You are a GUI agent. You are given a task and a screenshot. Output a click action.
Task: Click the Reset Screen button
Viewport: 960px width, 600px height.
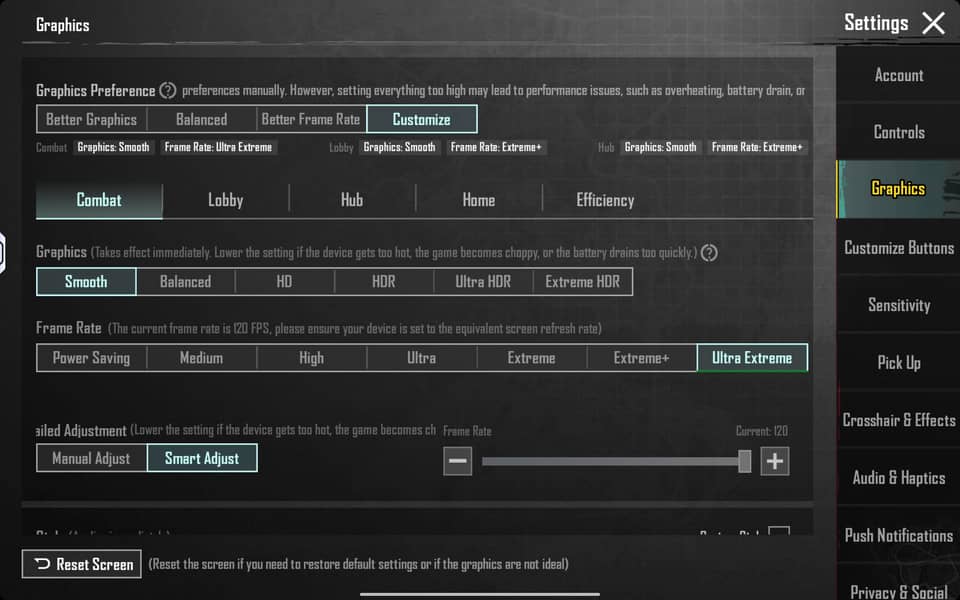(x=82, y=565)
